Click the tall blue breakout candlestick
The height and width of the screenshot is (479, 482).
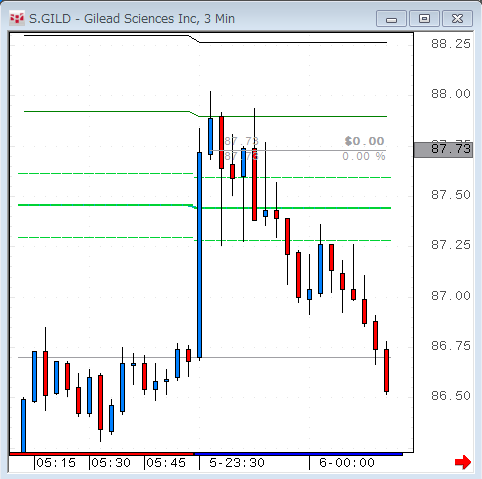(x=199, y=255)
